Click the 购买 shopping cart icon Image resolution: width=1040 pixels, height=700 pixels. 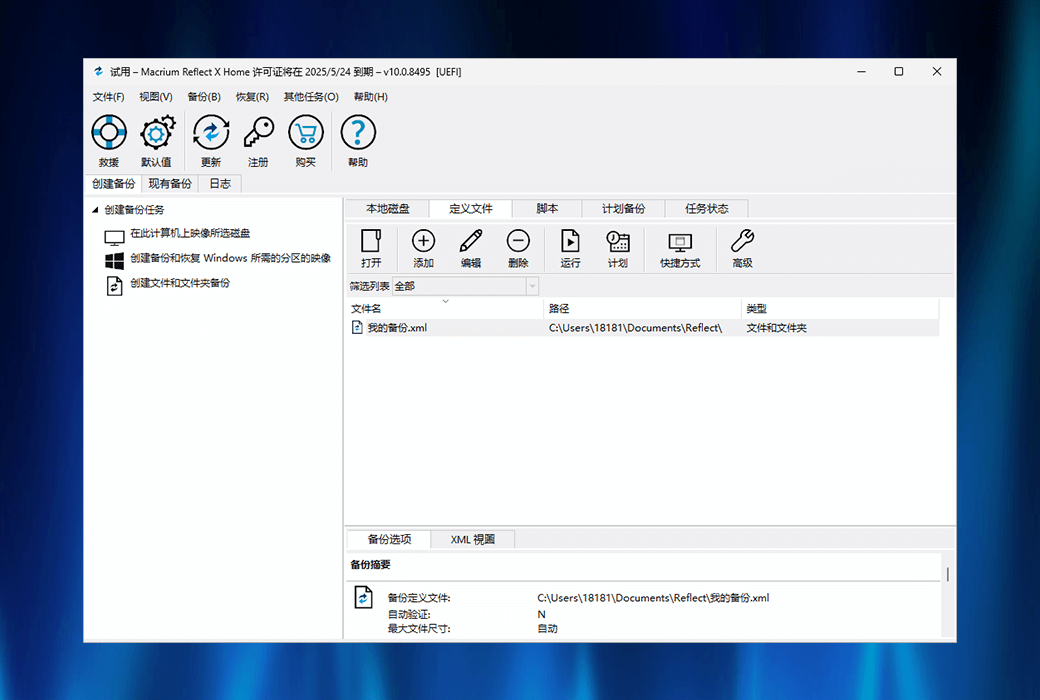(x=306, y=133)
